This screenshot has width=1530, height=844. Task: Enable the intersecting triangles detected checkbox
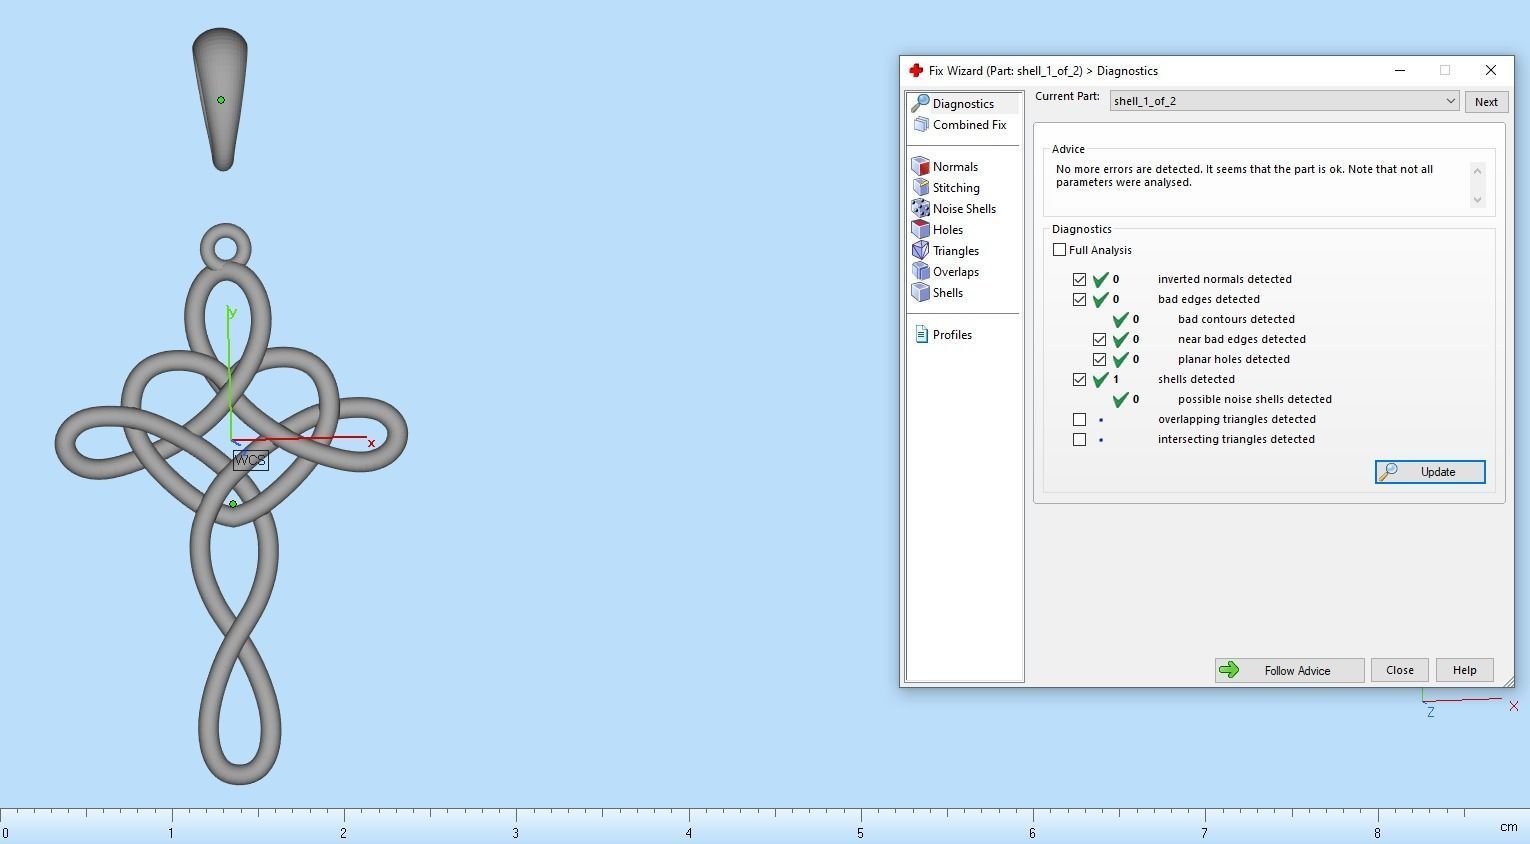tap(1080, 439)
